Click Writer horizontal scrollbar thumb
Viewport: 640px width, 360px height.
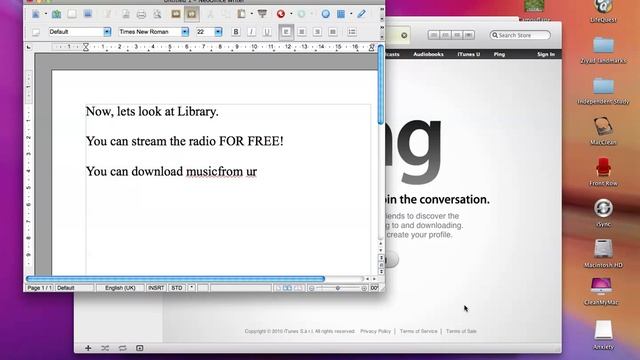[175, 279]
